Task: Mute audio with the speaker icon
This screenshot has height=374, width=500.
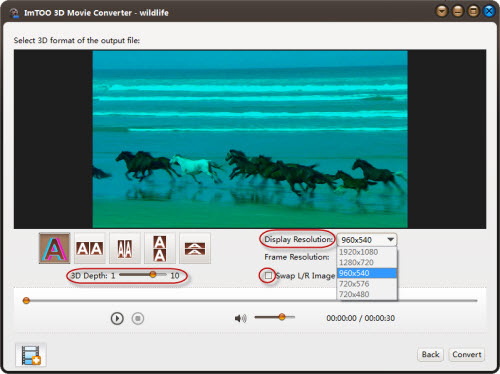Action: (240, 318)
